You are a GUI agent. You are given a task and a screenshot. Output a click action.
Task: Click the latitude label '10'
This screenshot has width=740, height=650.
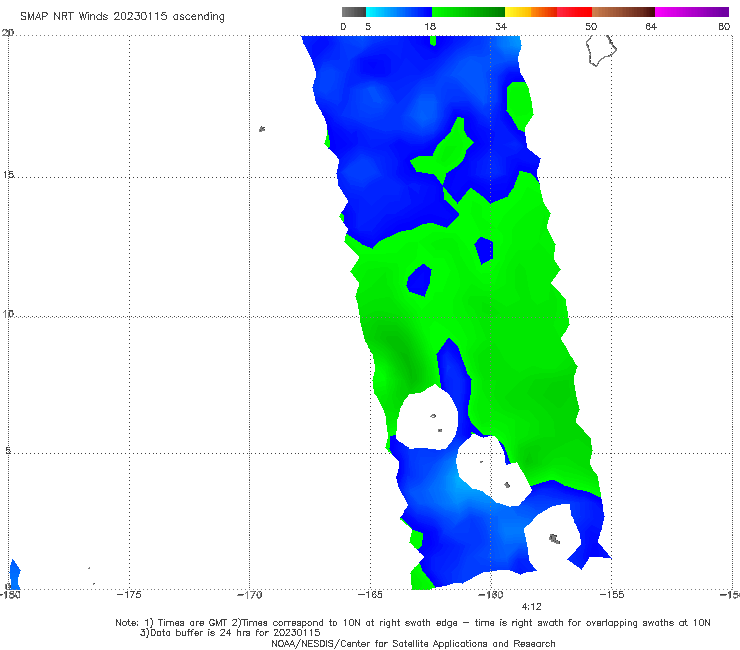click(x=8, y=313)
